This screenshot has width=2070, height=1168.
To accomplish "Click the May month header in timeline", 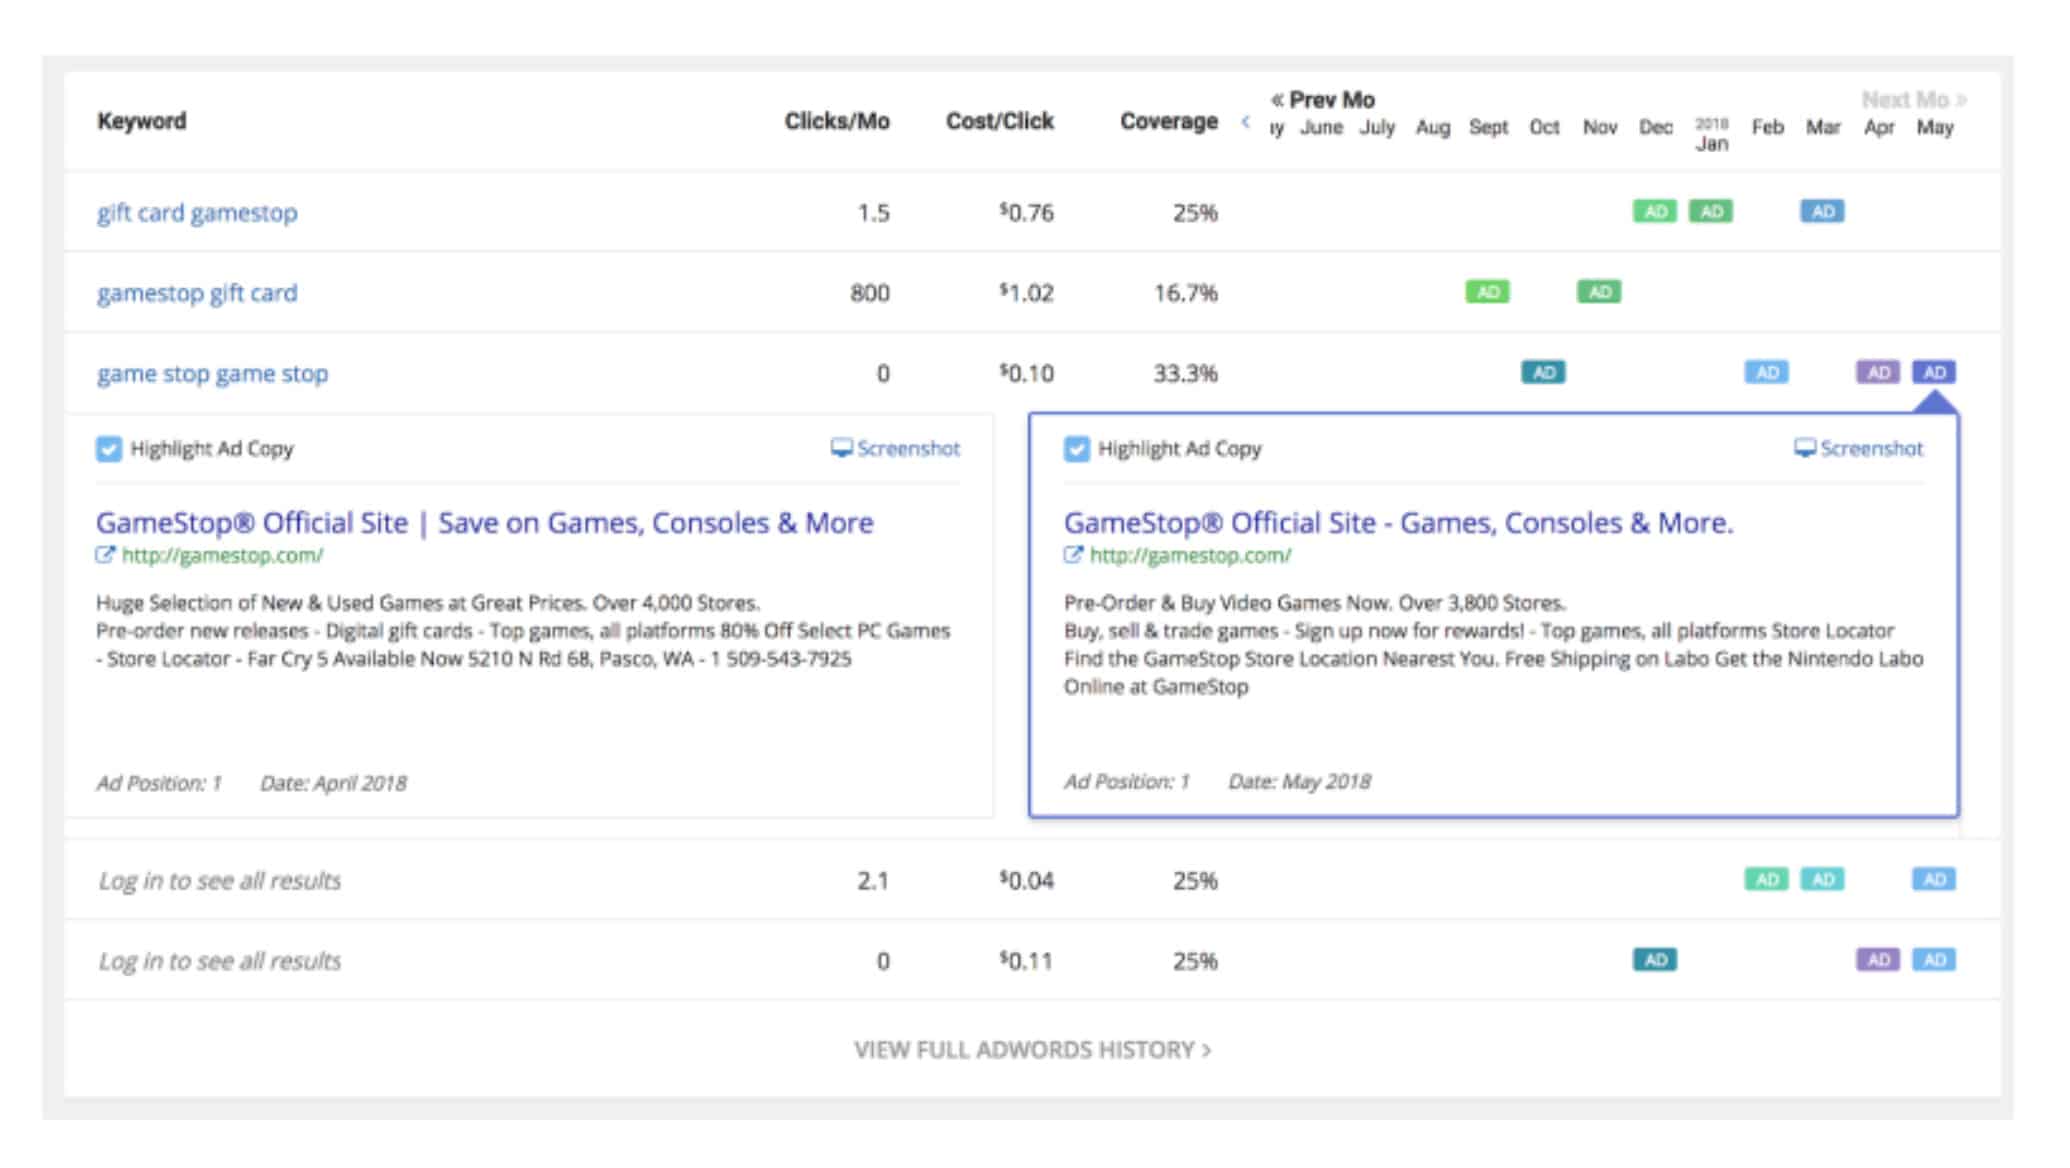I will [x=1935, y=127].
